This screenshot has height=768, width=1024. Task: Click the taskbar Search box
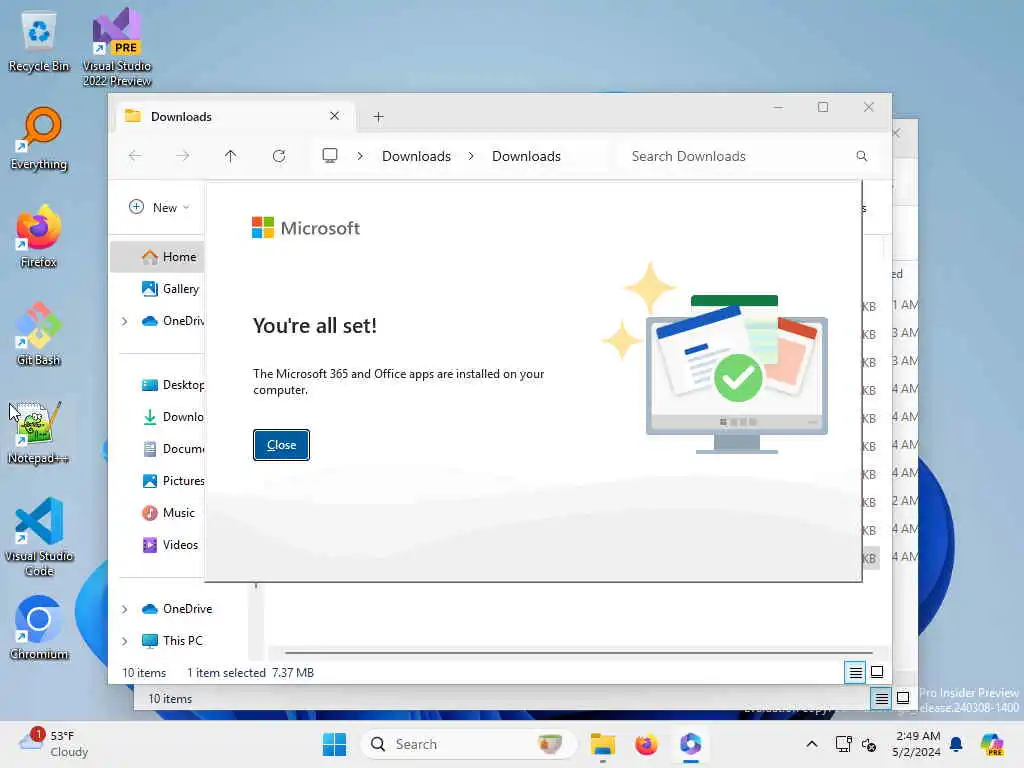(468, 744)
